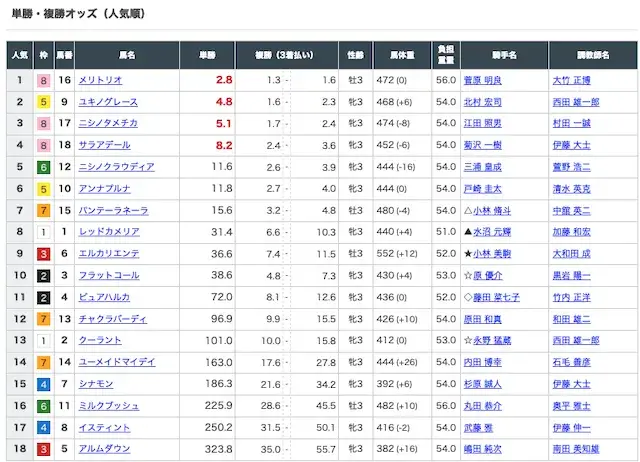Open trainer link 竹内 正洋
The width and height of the screenshot is (640, 462).
(571, 297)
